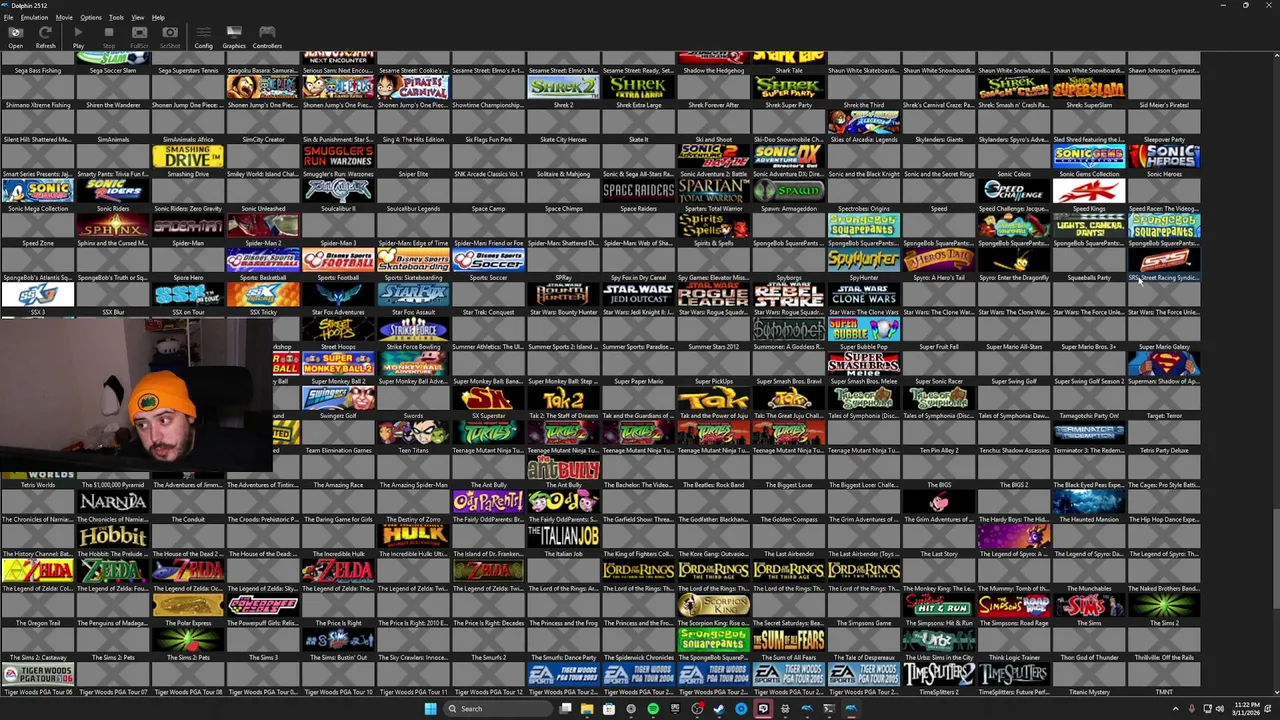Select the Teen Titans game cover
This screenshot has height=720, width=1280.
pos(413,432)
